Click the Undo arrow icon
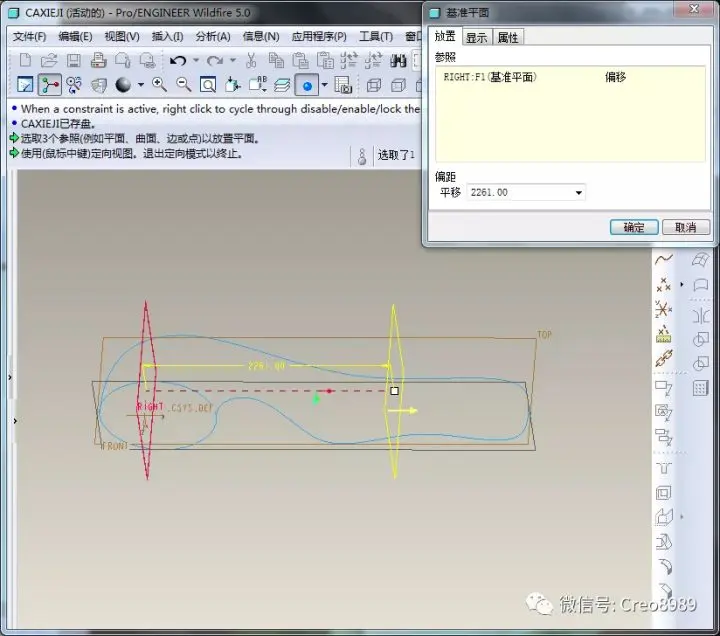 click(x=178, y=61)
